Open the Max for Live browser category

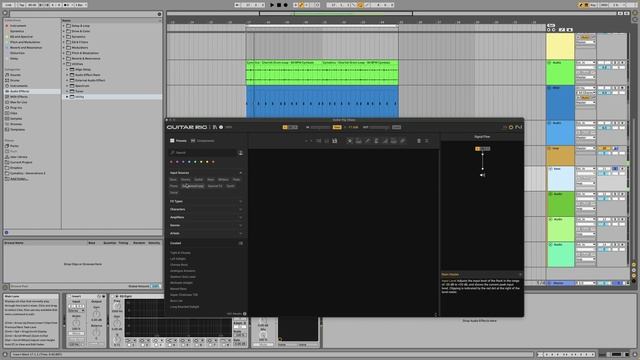click(x=19, y=102)
